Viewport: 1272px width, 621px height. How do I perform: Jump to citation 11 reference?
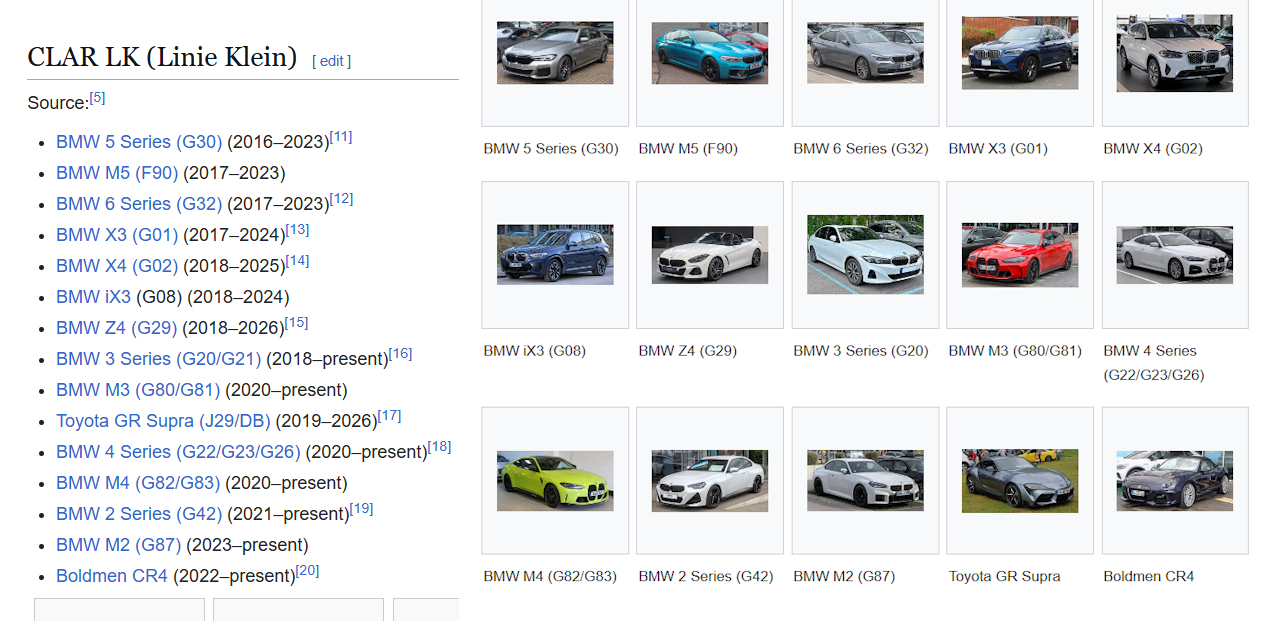341,137
